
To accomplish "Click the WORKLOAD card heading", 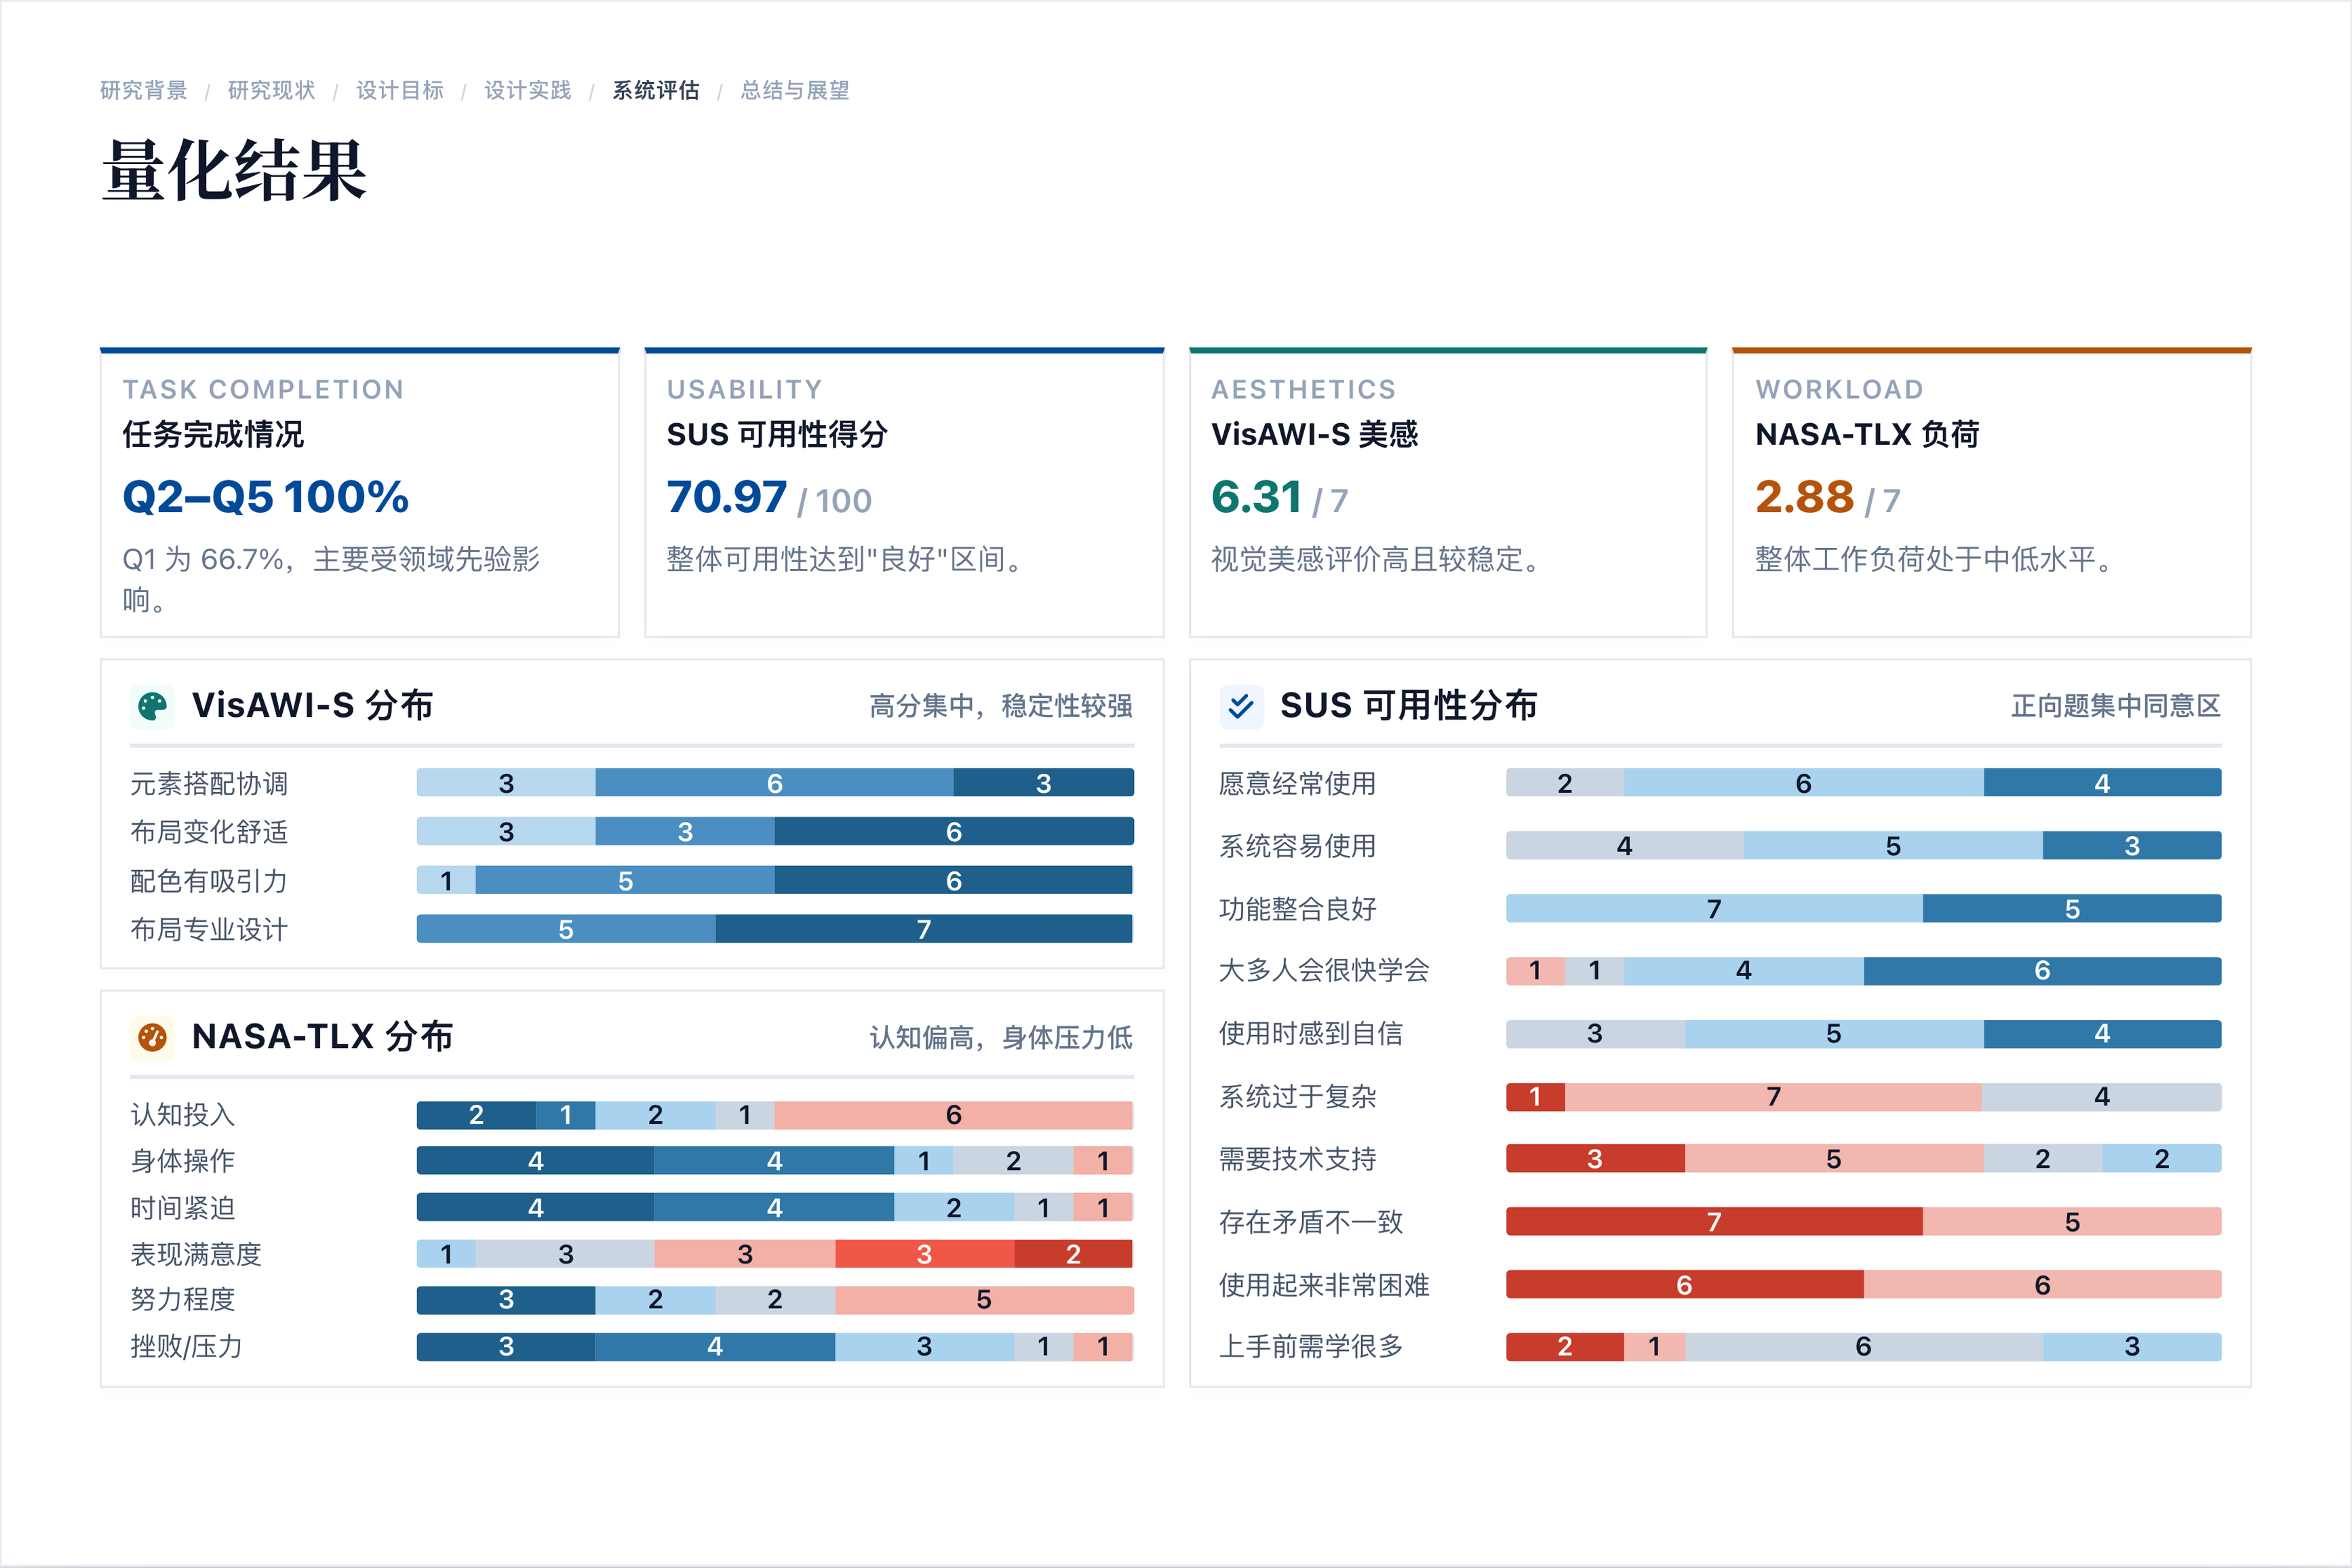I will click(x=1839, y=389).
